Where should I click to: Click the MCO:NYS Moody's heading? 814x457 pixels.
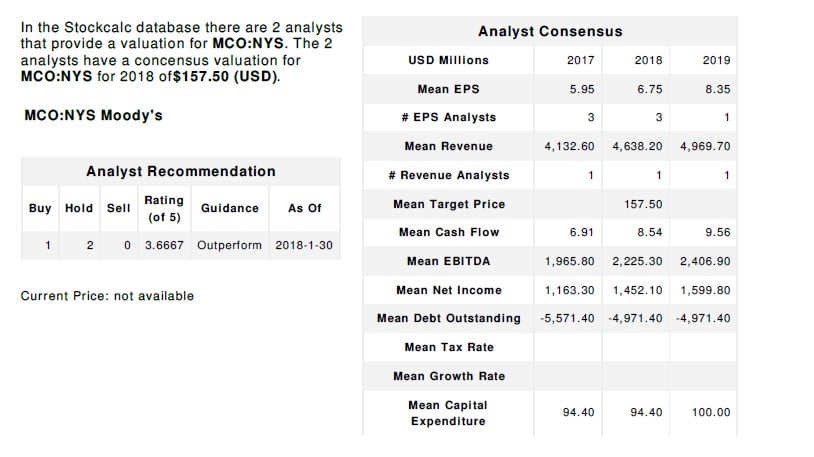(x=93, y=115)
